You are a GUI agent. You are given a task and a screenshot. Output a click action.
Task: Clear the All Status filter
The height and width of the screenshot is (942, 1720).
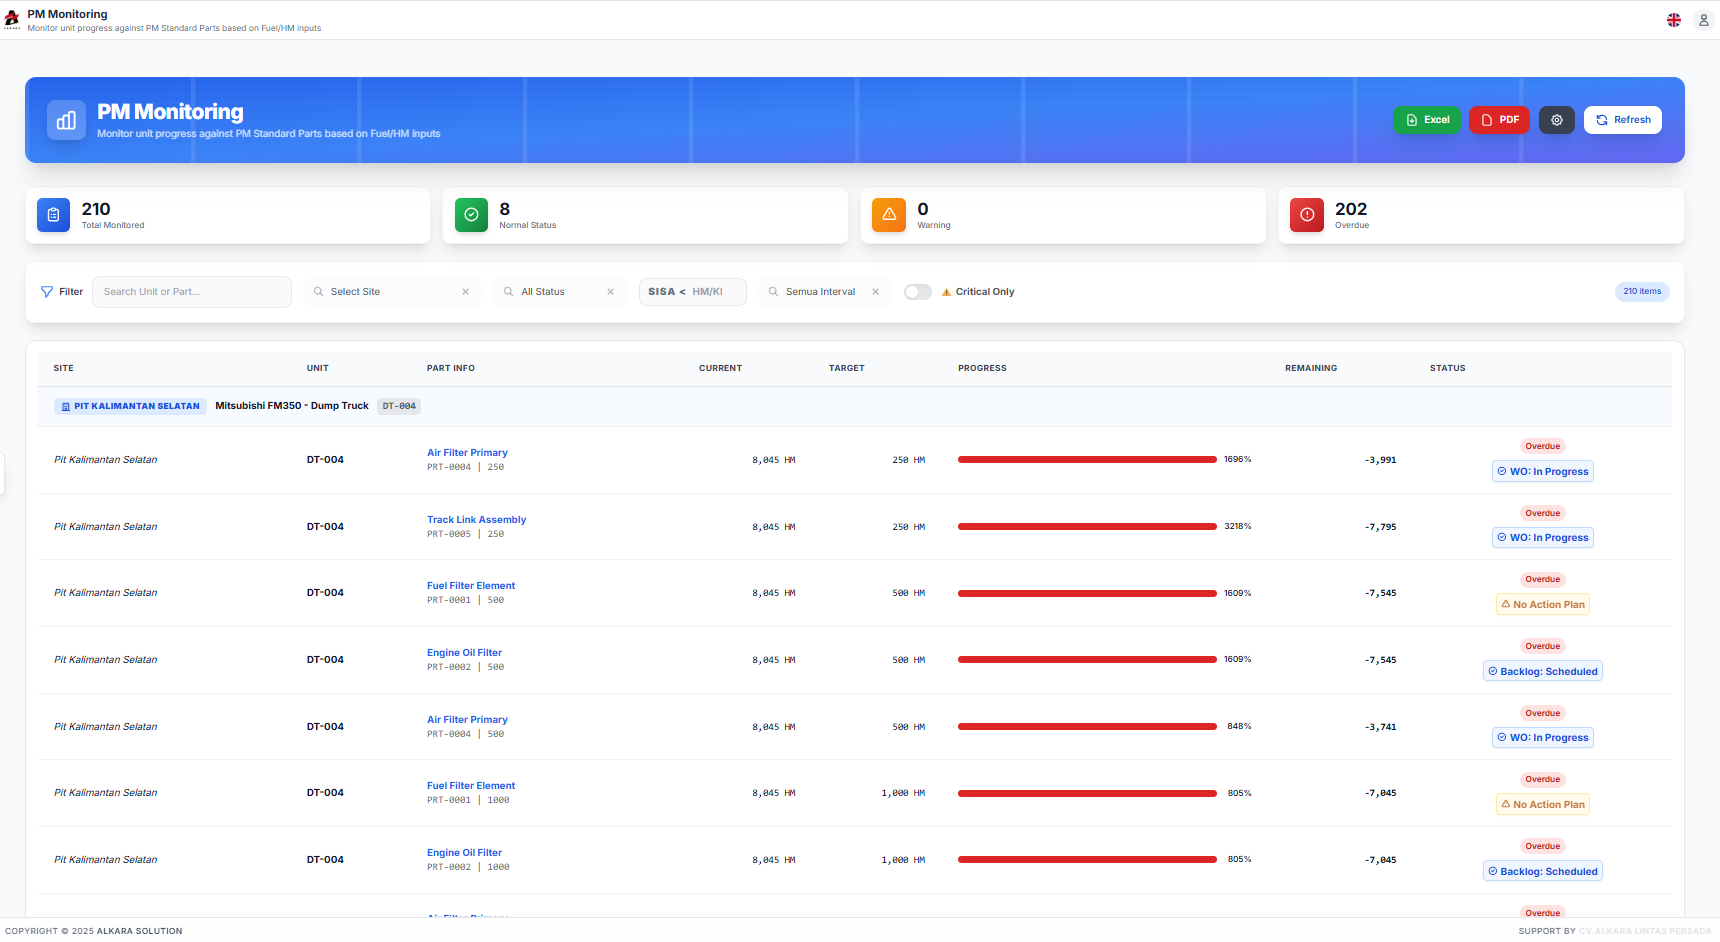pyautogui.click(x=610, y=292)
